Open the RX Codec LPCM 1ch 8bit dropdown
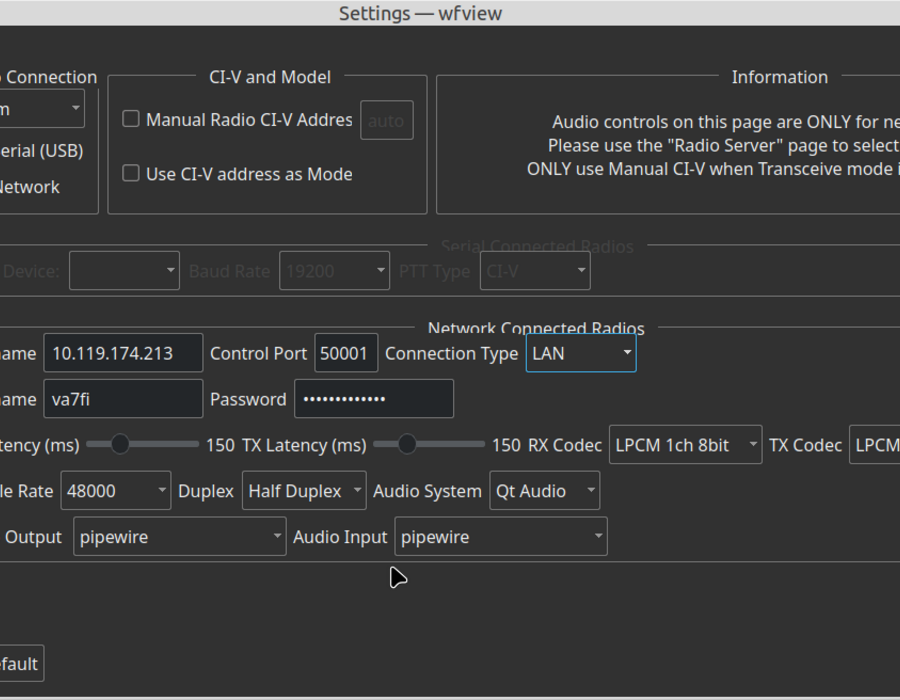The height and width of the screenshot is (700, 900). [685, 445]
